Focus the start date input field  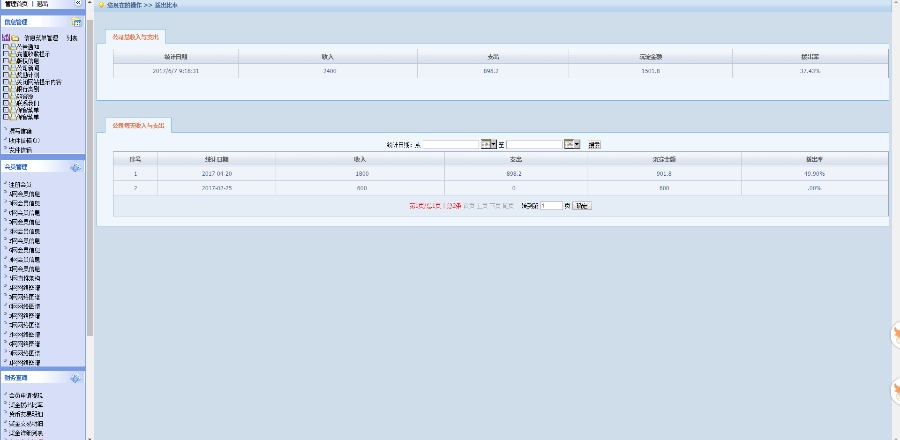(451, 145)
